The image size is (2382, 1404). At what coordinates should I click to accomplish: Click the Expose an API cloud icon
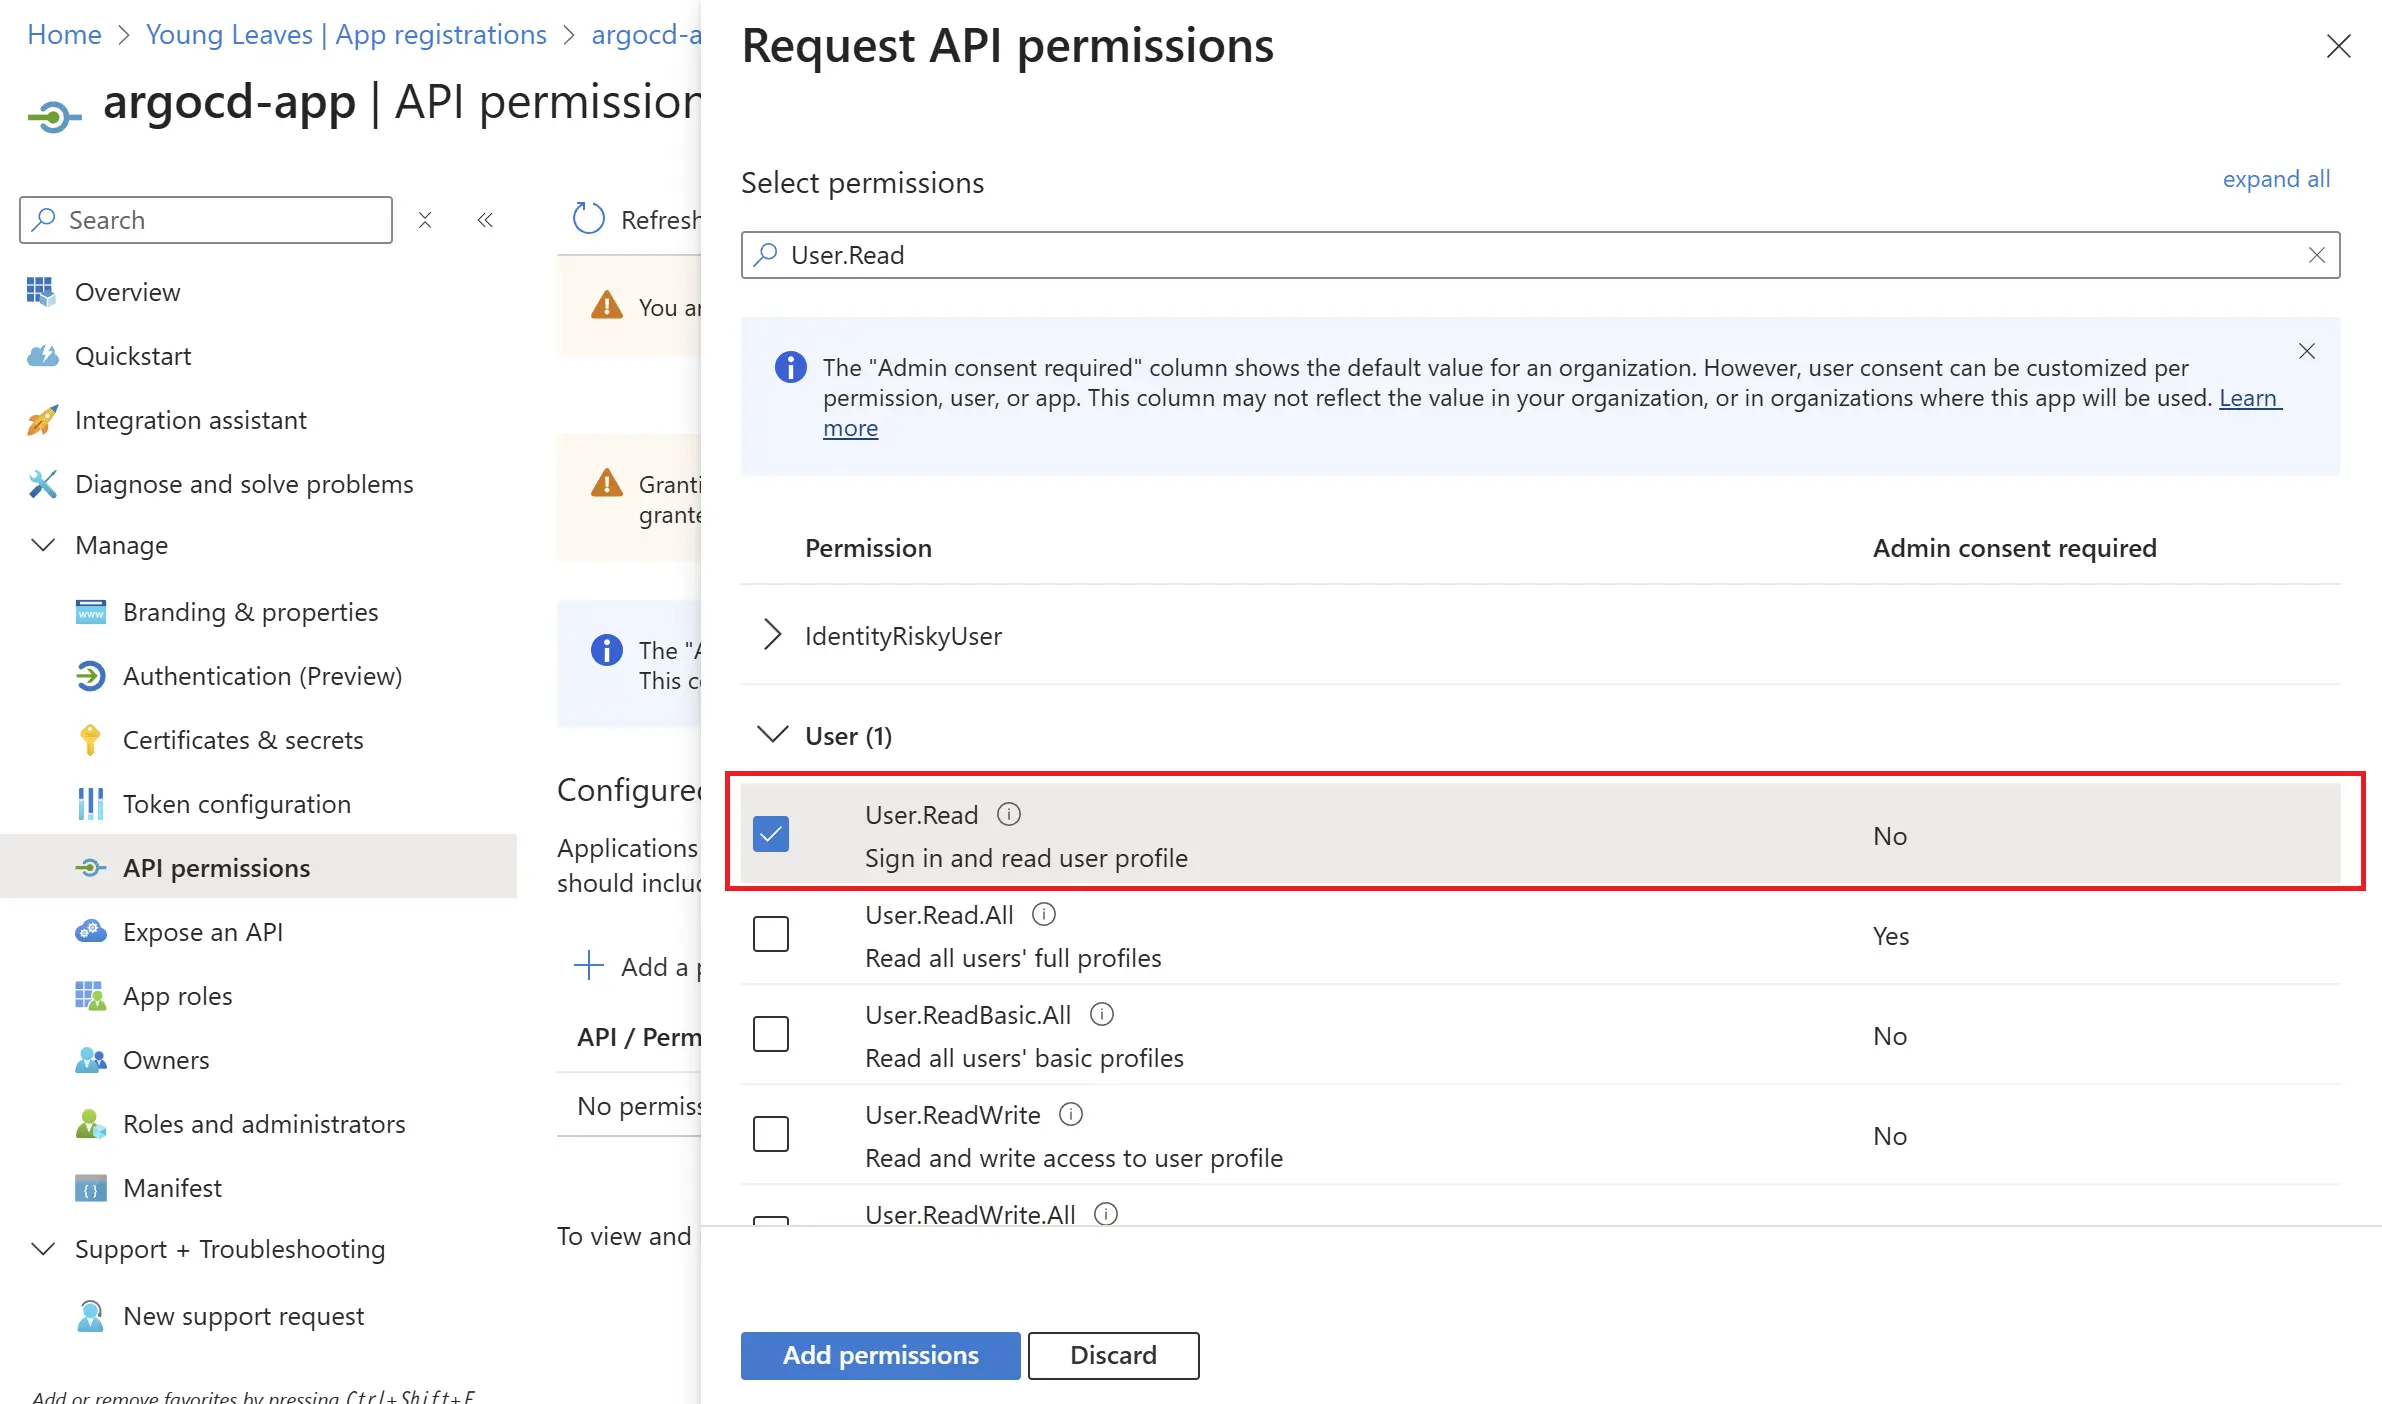pos(90,932)
